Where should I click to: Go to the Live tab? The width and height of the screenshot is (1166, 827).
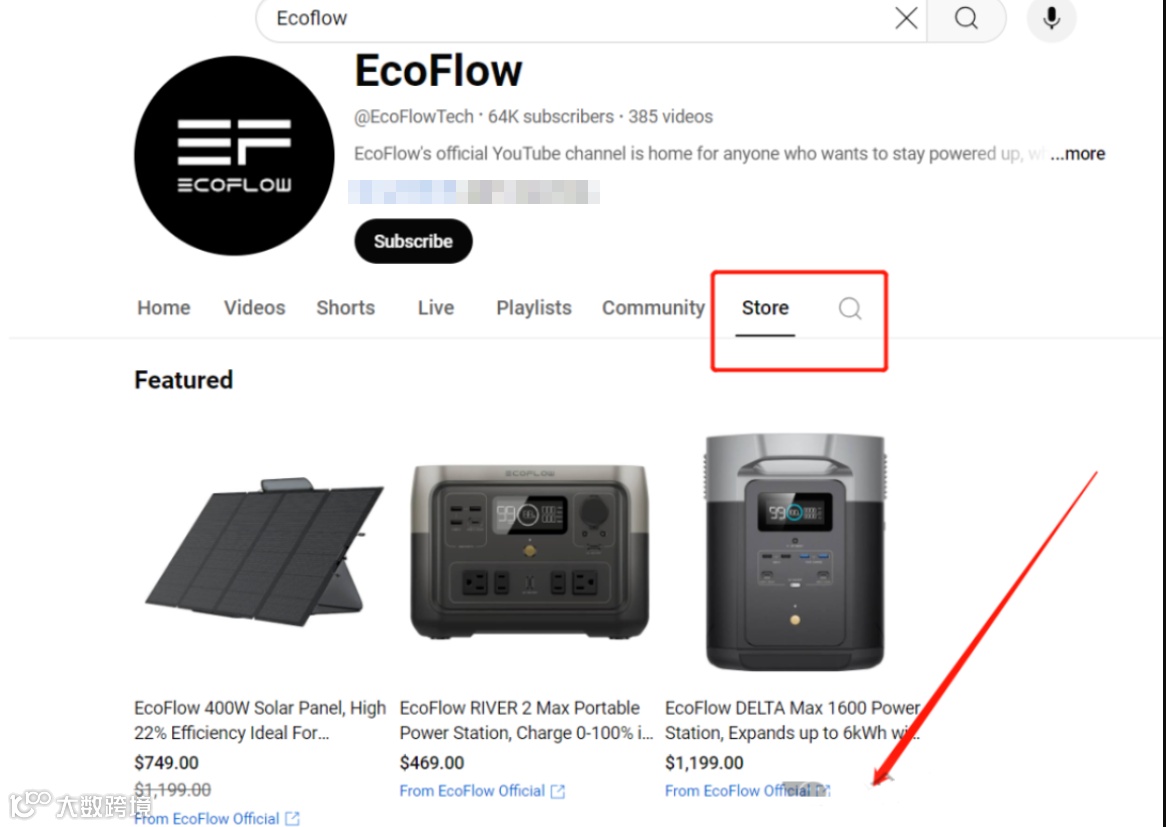click(x=436, y=308)
